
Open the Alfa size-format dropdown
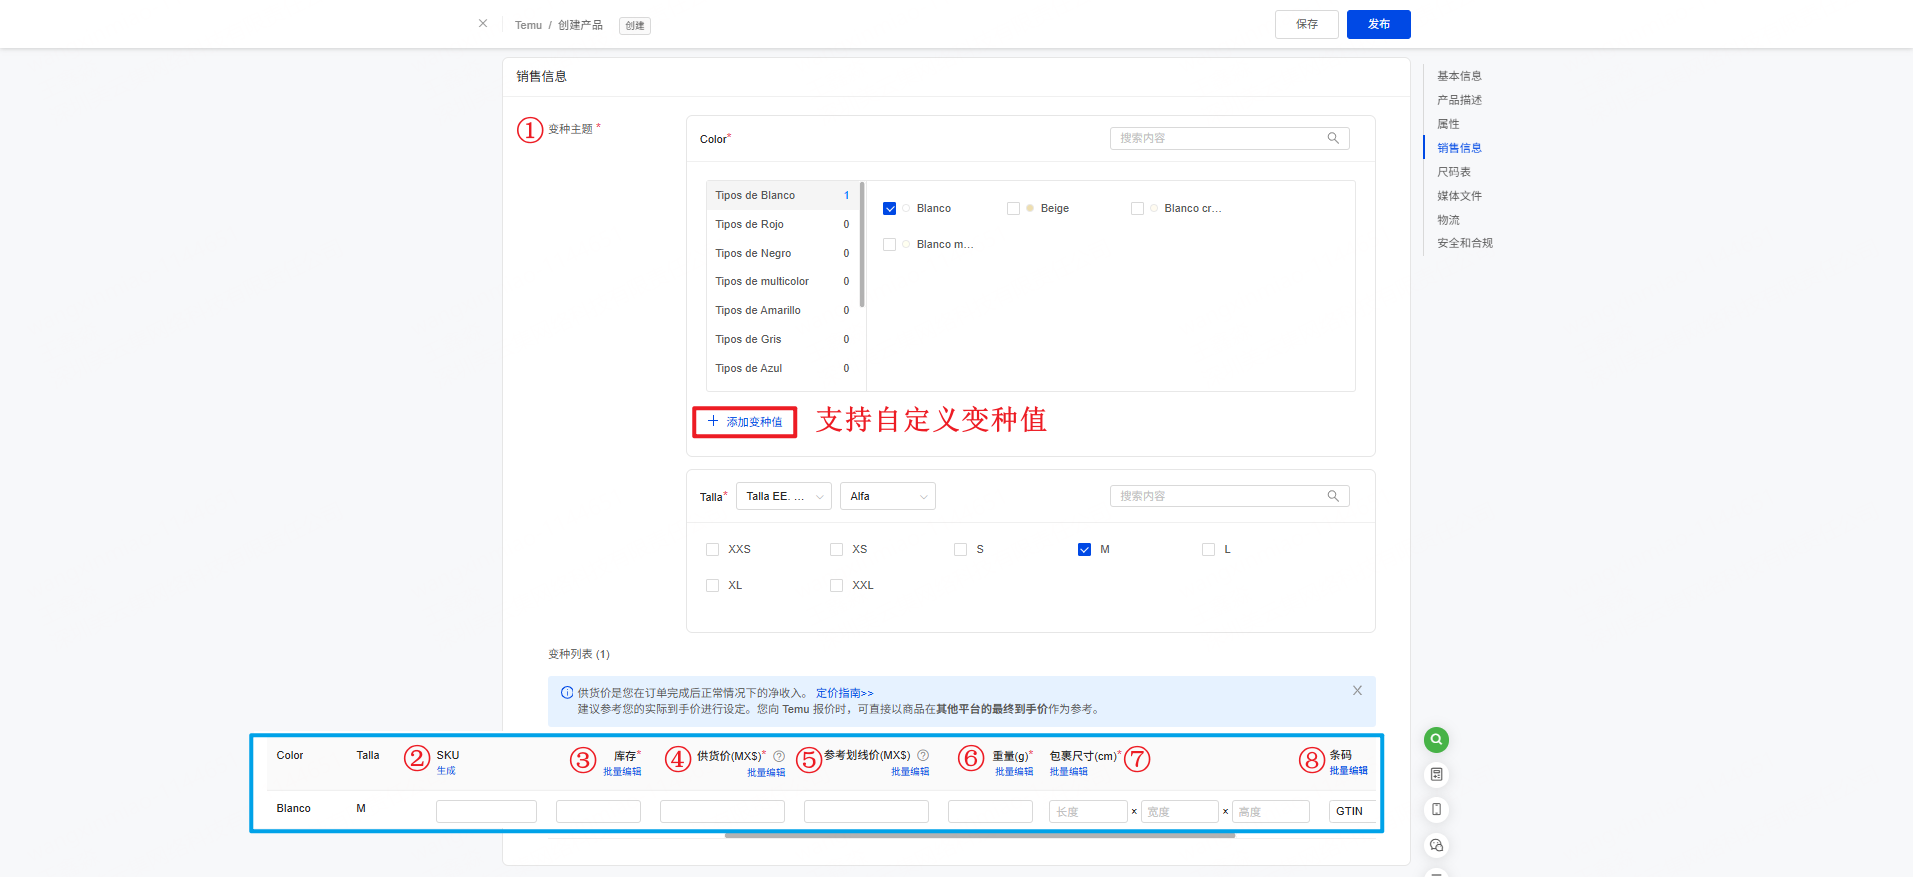click(x=887, y=497)
